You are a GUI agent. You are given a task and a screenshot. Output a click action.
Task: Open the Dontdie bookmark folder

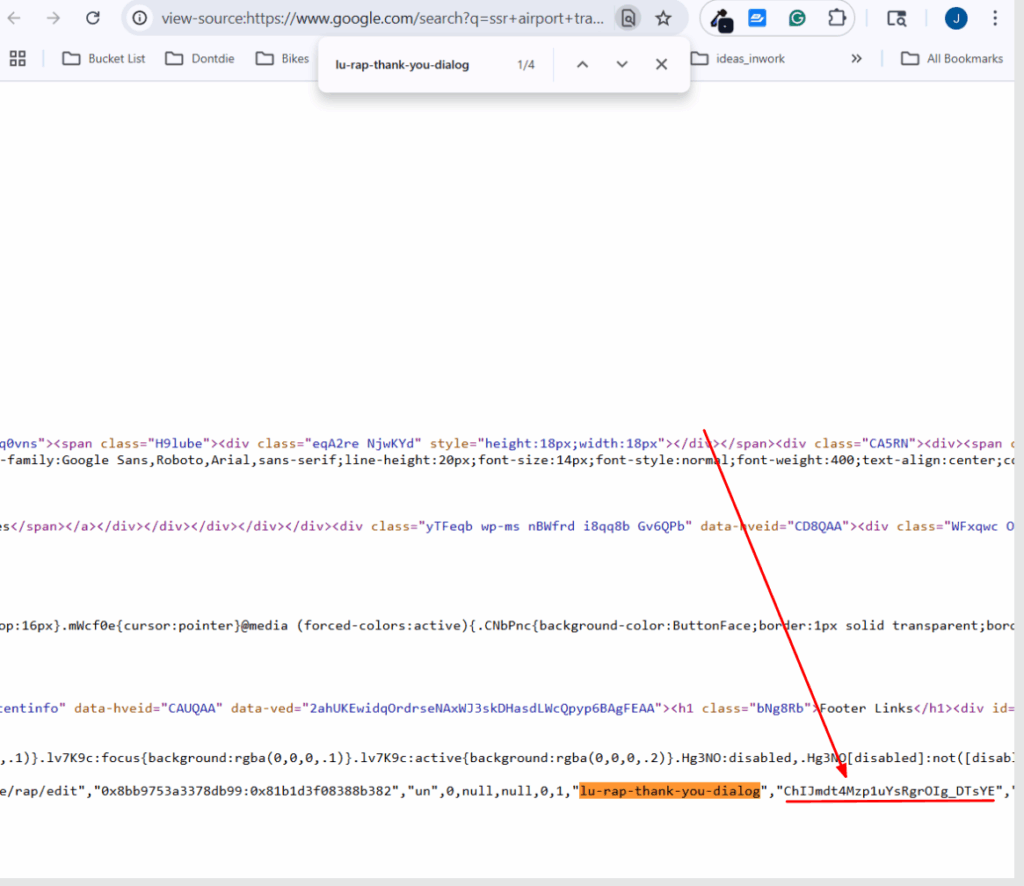pos(200,58)
